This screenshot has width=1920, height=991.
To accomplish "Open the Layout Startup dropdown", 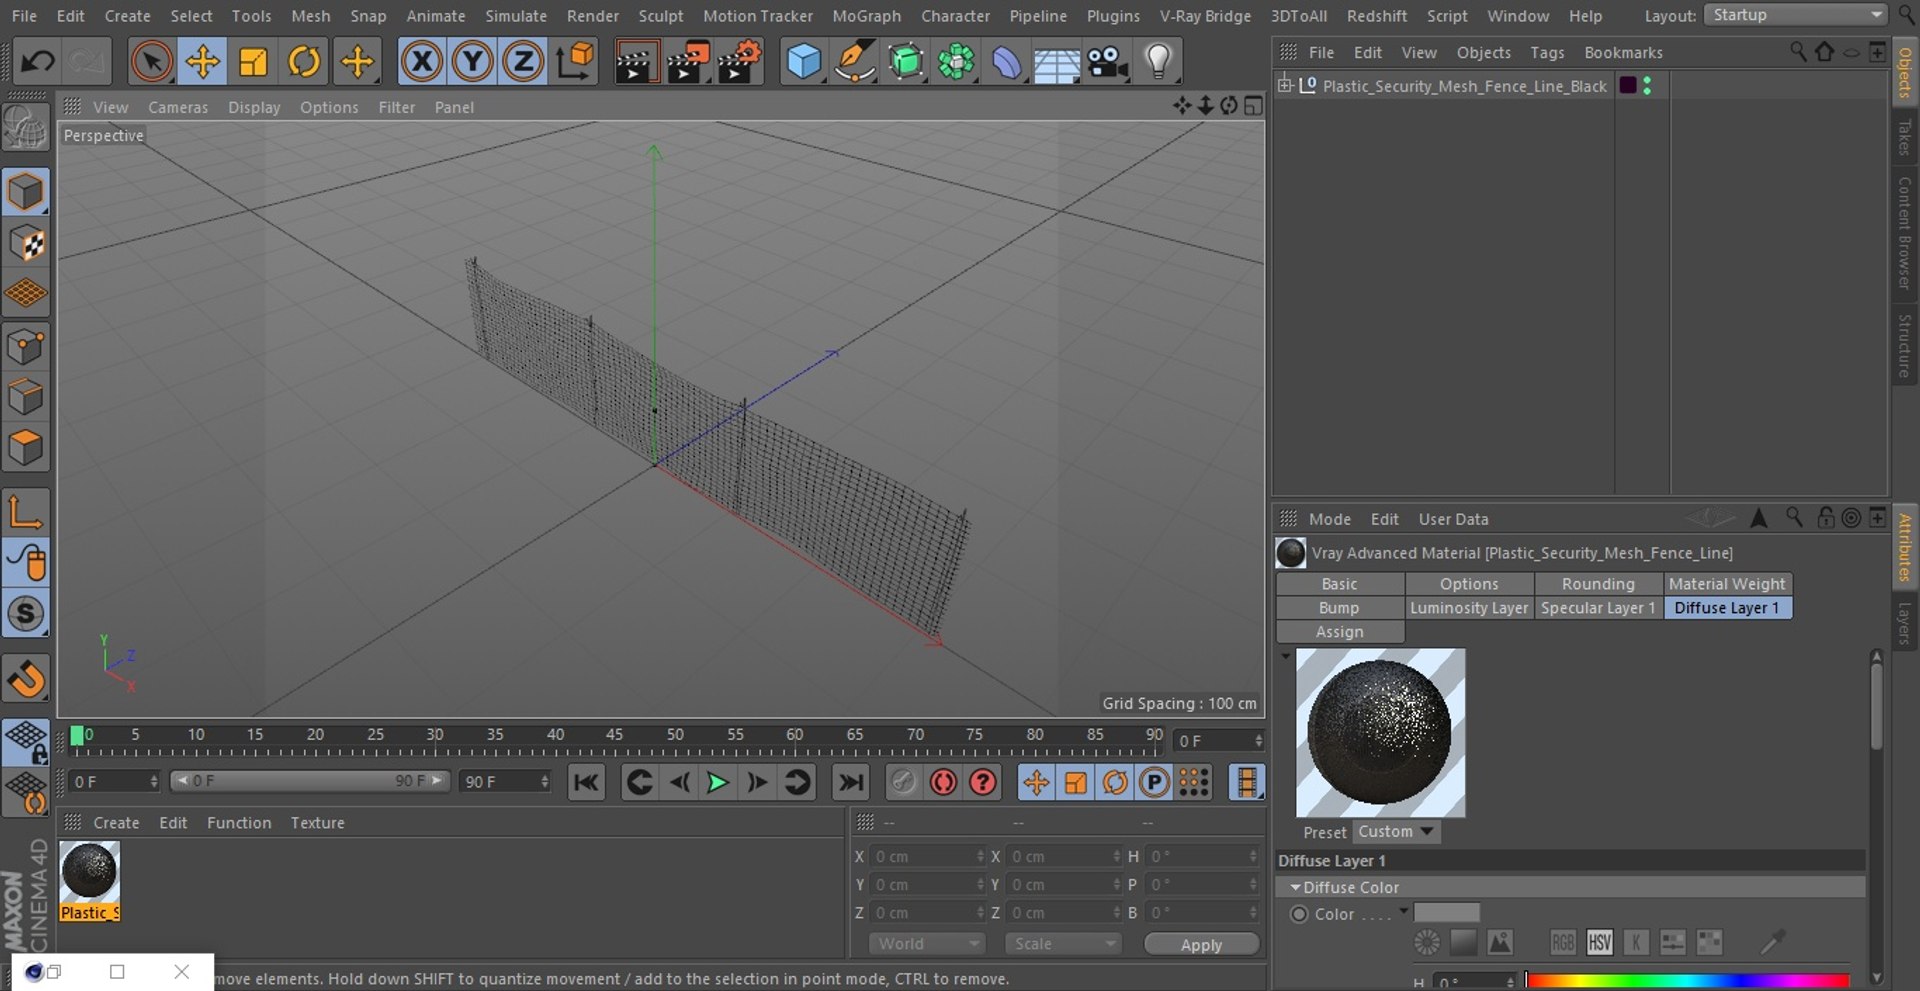I will coord(1795,15).
